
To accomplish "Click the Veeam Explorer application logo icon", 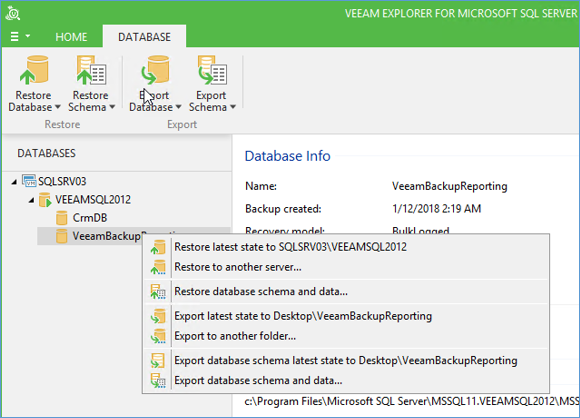I will (x=13, y=13).
